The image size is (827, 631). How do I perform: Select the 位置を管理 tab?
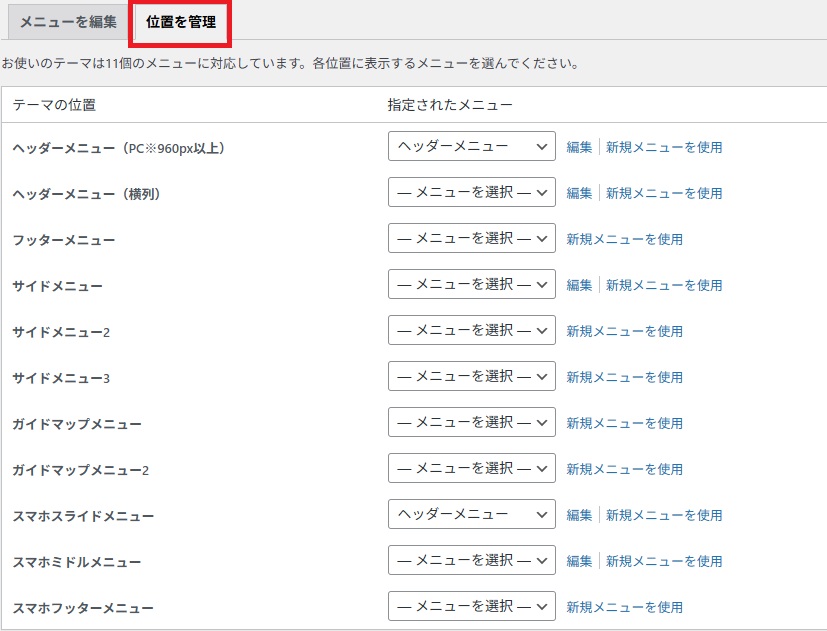180,22
